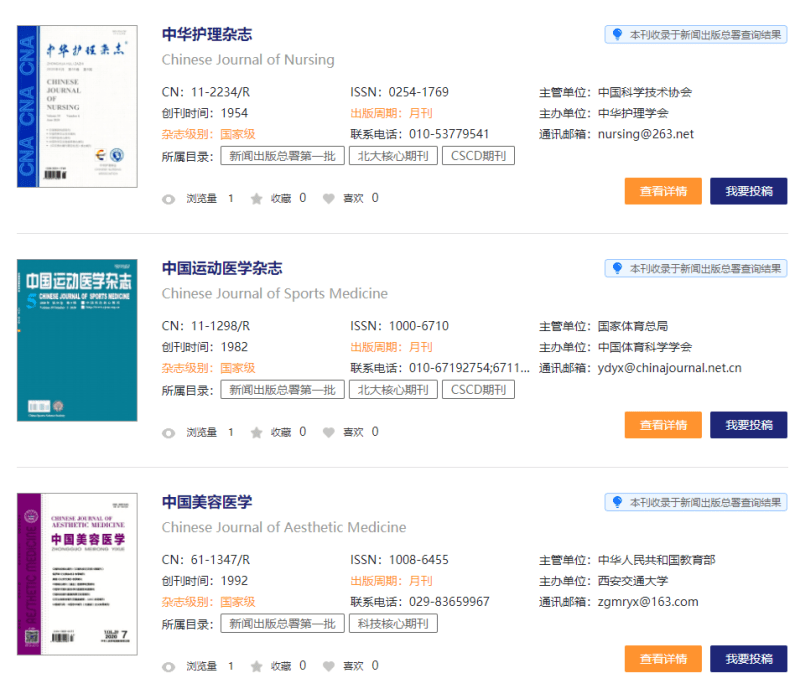
Task: Open 查看详情 for 中国美容医学
Action: (x=663, y=659)
